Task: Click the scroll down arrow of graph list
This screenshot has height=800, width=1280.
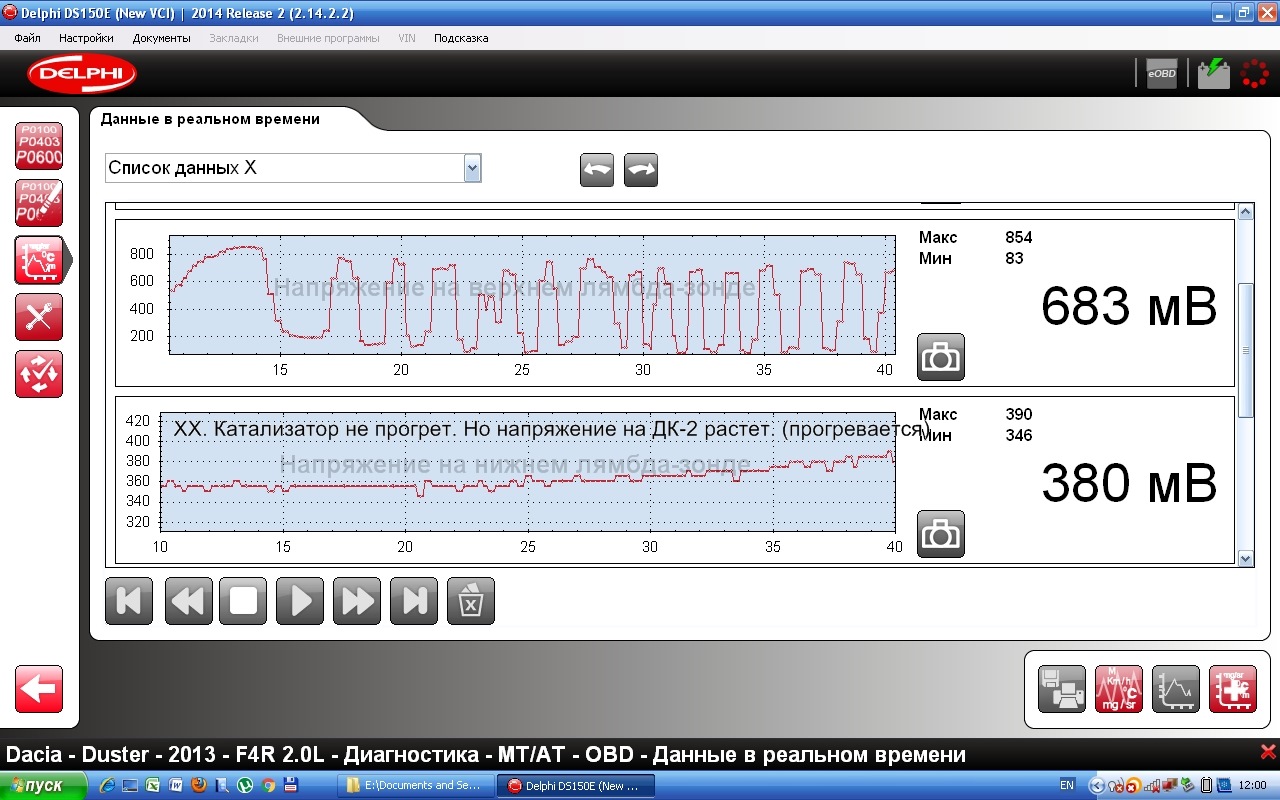Action: click(x=1246, y=559)
